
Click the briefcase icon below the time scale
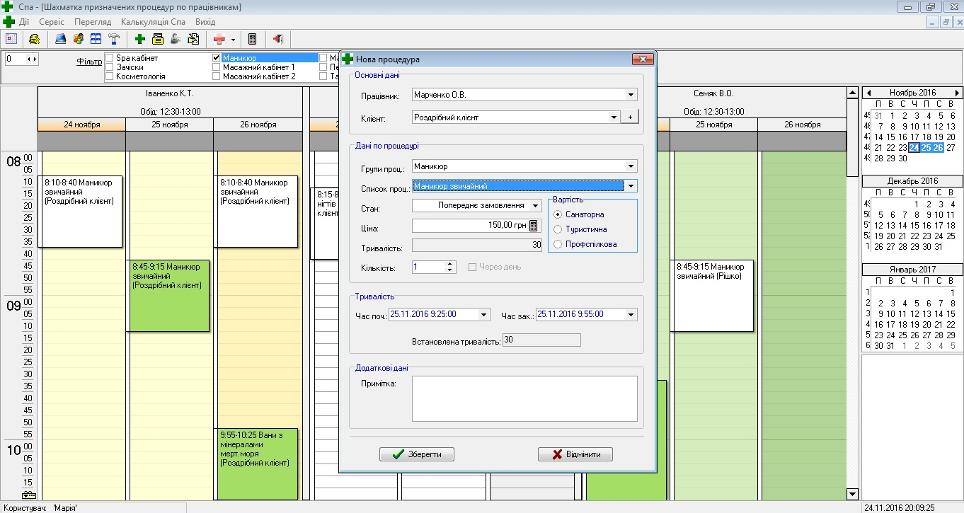coord(28,495)
